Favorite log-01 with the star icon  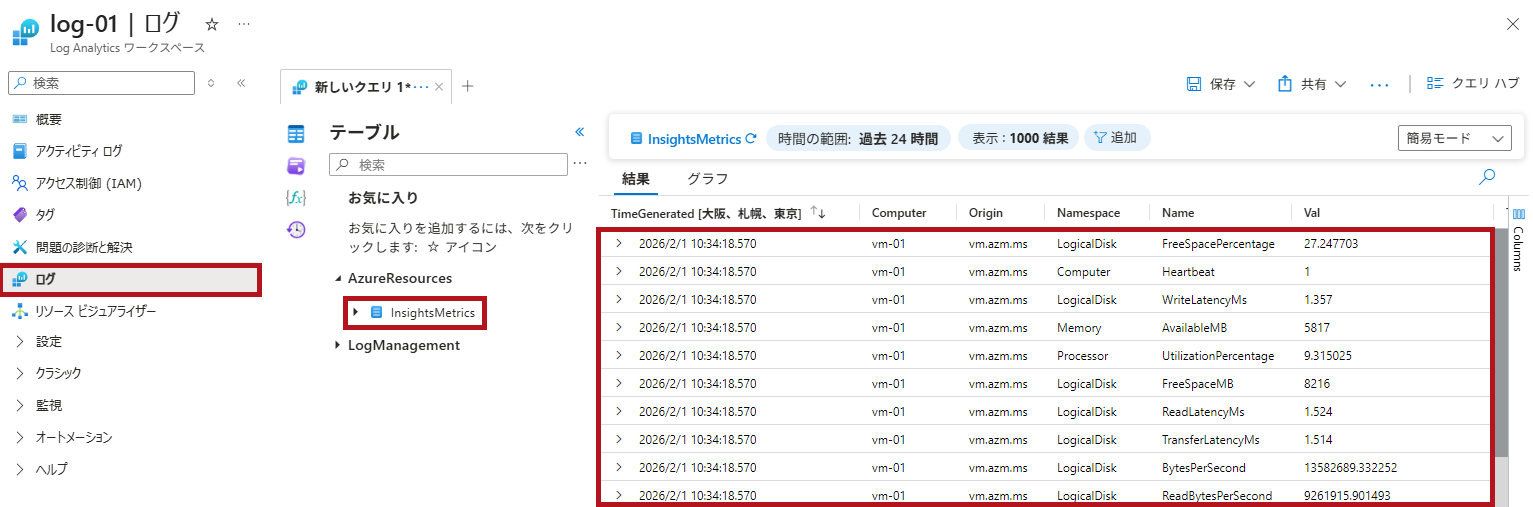point(212,24)
